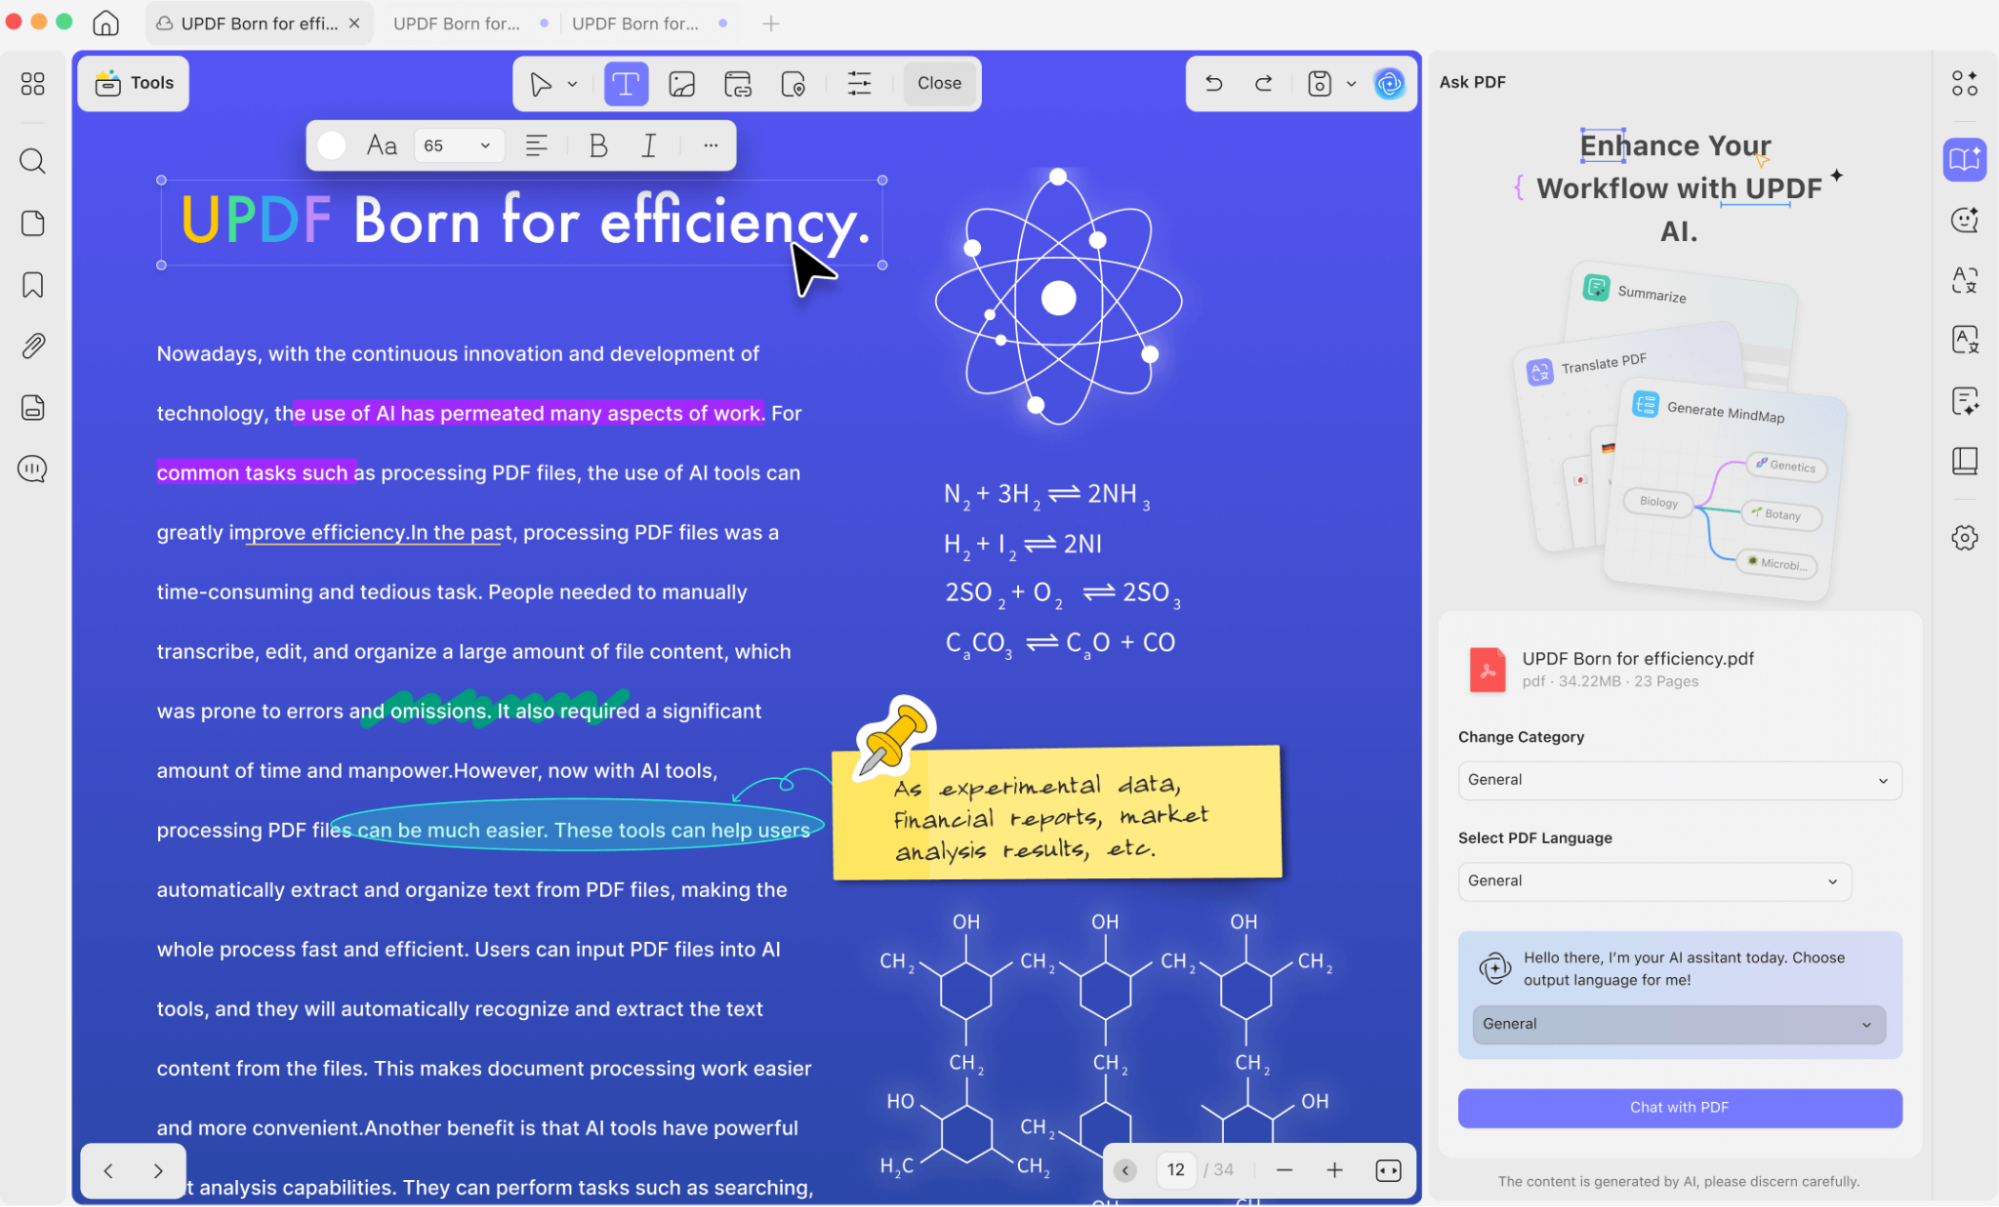
Task: Open the attachments paperclip panel
Action: 33,346
